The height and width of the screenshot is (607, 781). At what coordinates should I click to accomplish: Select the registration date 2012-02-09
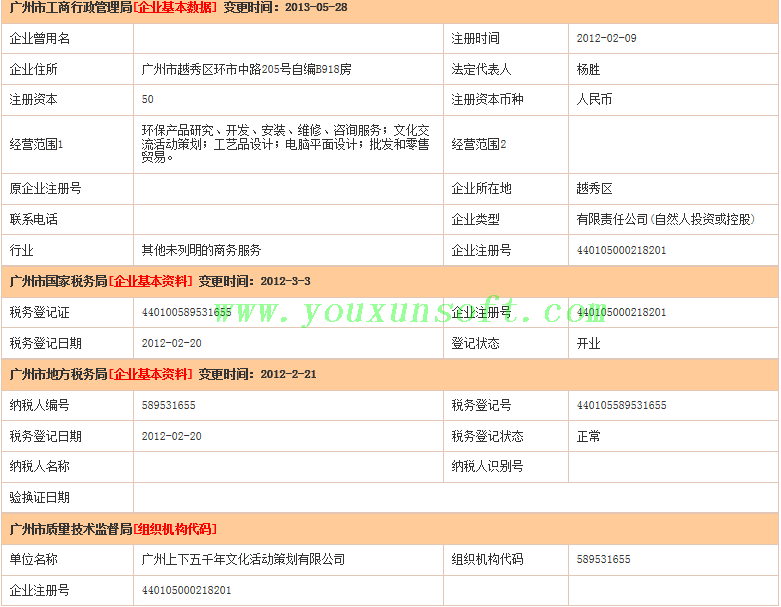(x=606, y=38)
